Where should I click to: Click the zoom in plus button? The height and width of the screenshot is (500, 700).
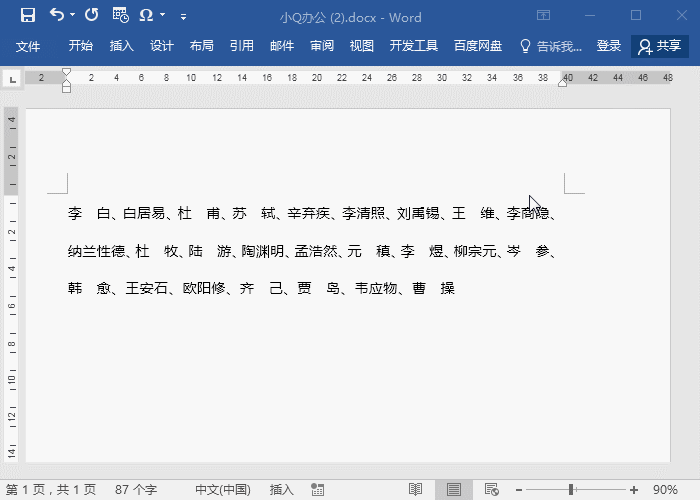coord(633,490)
